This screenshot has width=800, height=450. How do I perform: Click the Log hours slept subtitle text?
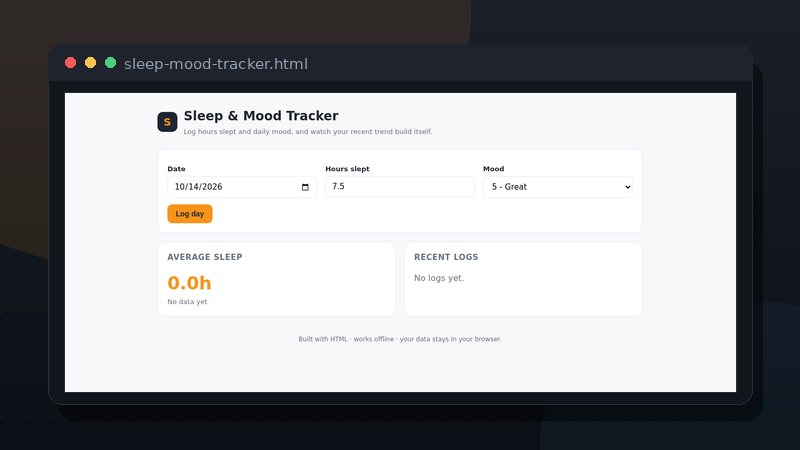(x=308, y=132)
